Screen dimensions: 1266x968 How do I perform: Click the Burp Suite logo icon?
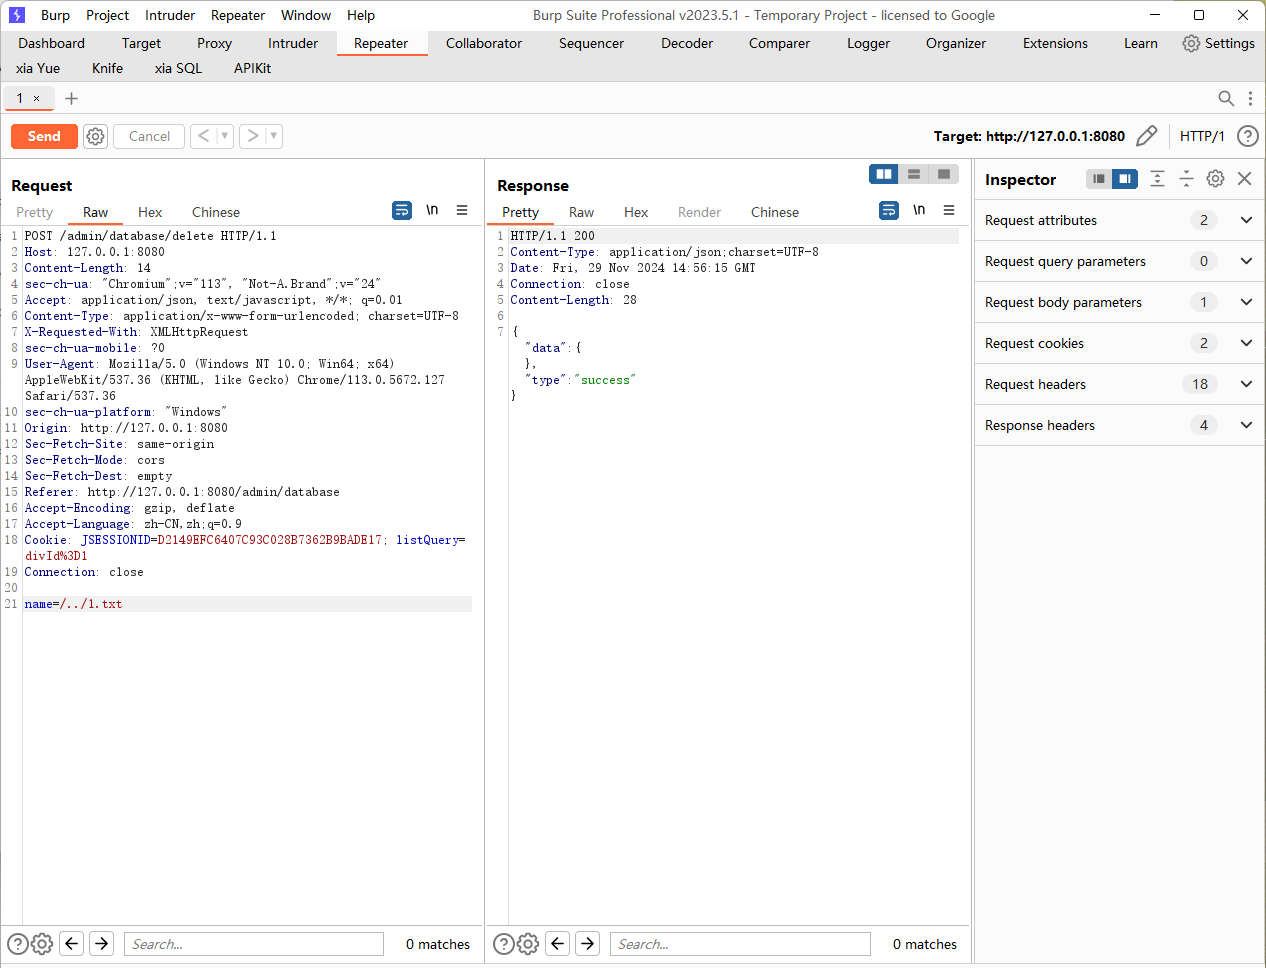click(16, 15)
